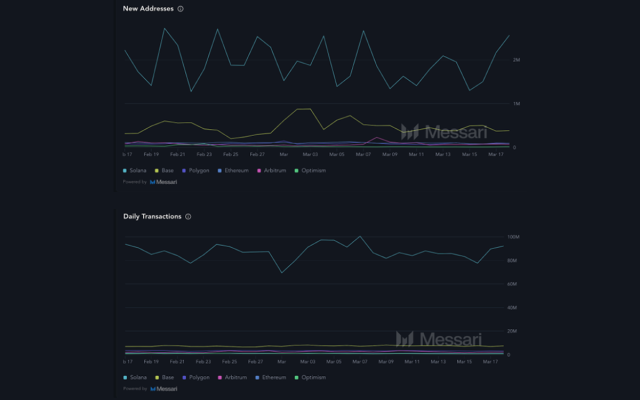Click the info icon beside New Addresses
The width and height of the screenshot is (640, 400).
(x=180, y=9)
